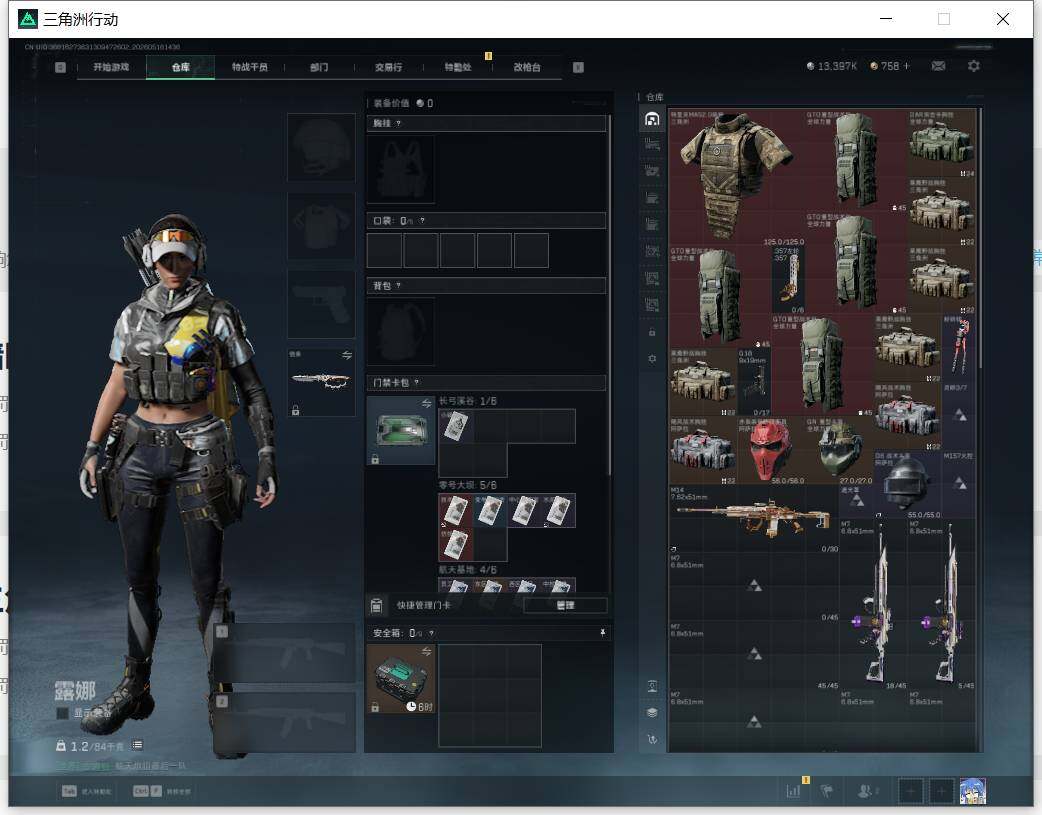Open the mail envelope icon

point(938,66)
